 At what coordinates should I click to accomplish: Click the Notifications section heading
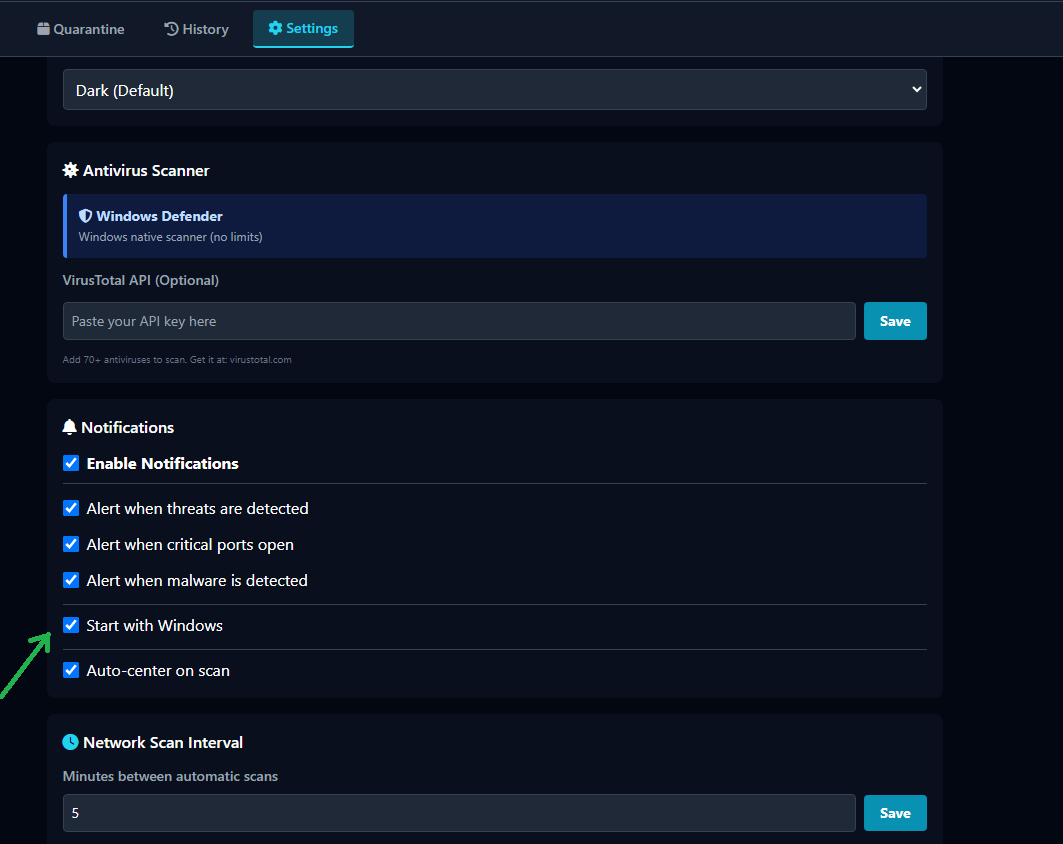click(127, 427)
